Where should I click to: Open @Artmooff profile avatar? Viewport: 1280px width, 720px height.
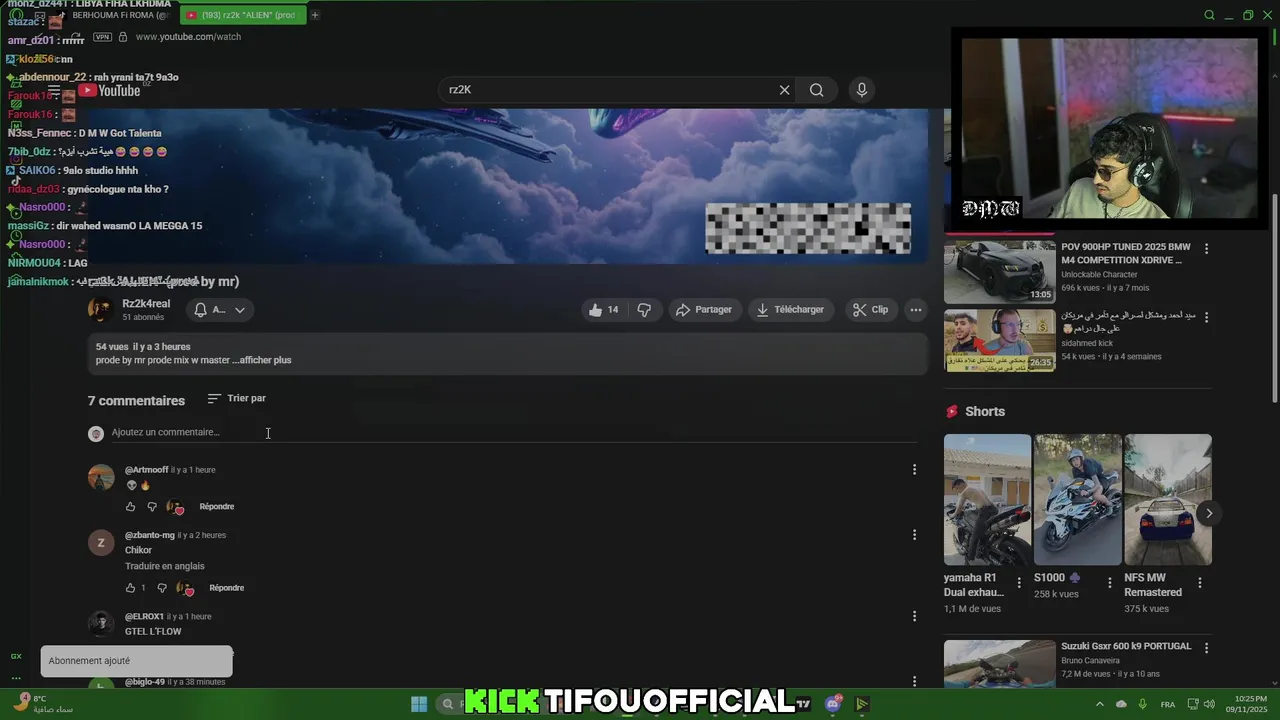(x=101, y=478)
